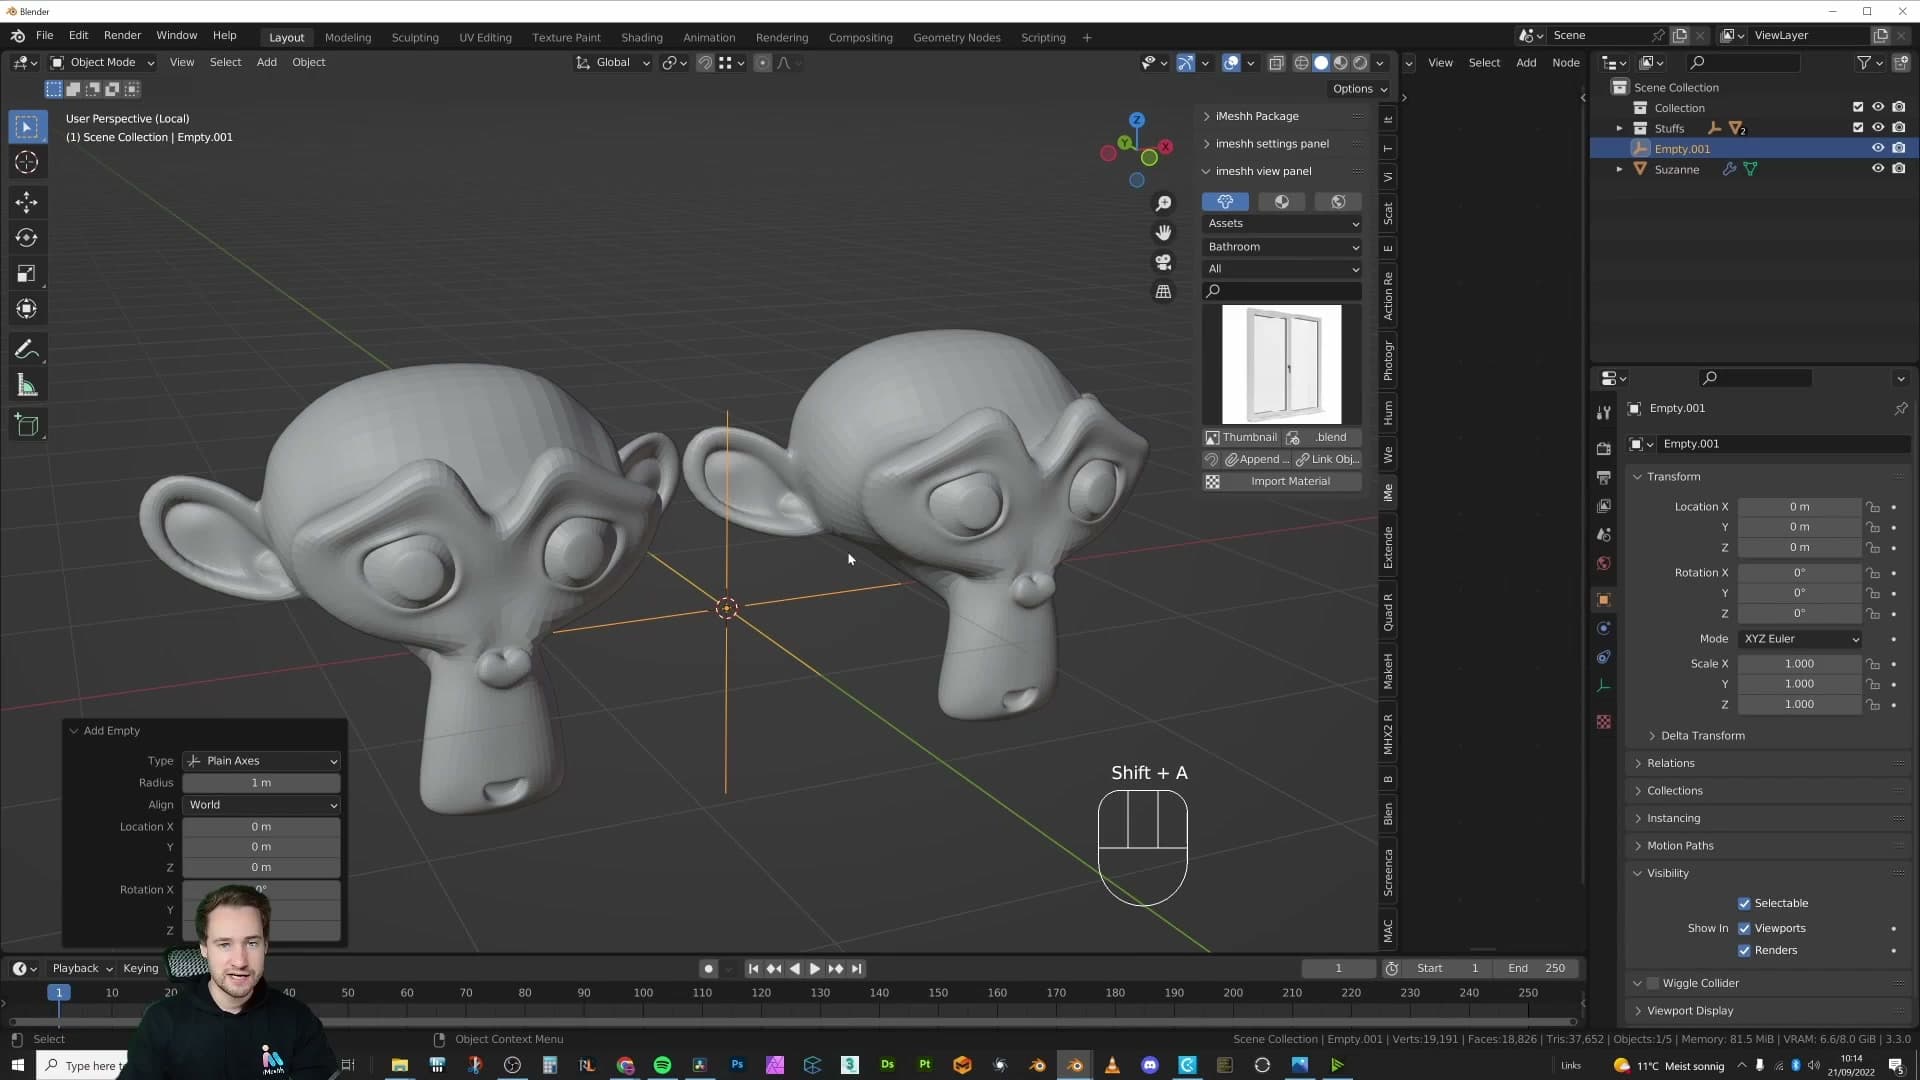Select the Scale tool
Screen dimensions: 1920x1080
[27, 274]
